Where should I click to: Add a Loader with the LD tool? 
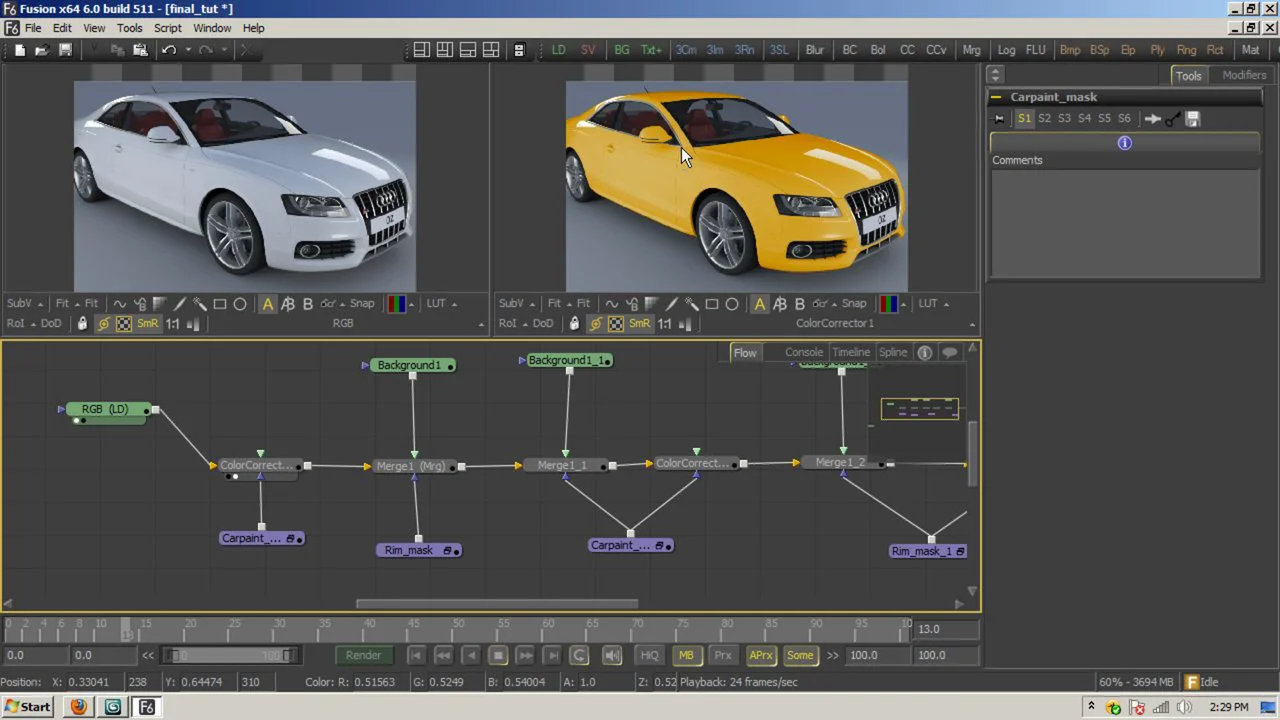pyautogui.click(x=558, y=50)
